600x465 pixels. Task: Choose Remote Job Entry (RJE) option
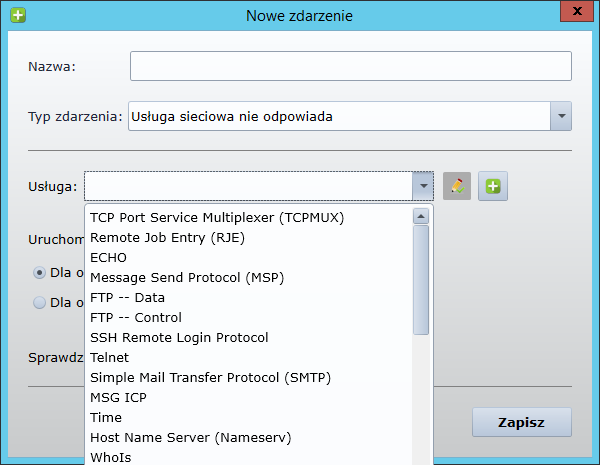pyautogui.click(x=167, y=237)
